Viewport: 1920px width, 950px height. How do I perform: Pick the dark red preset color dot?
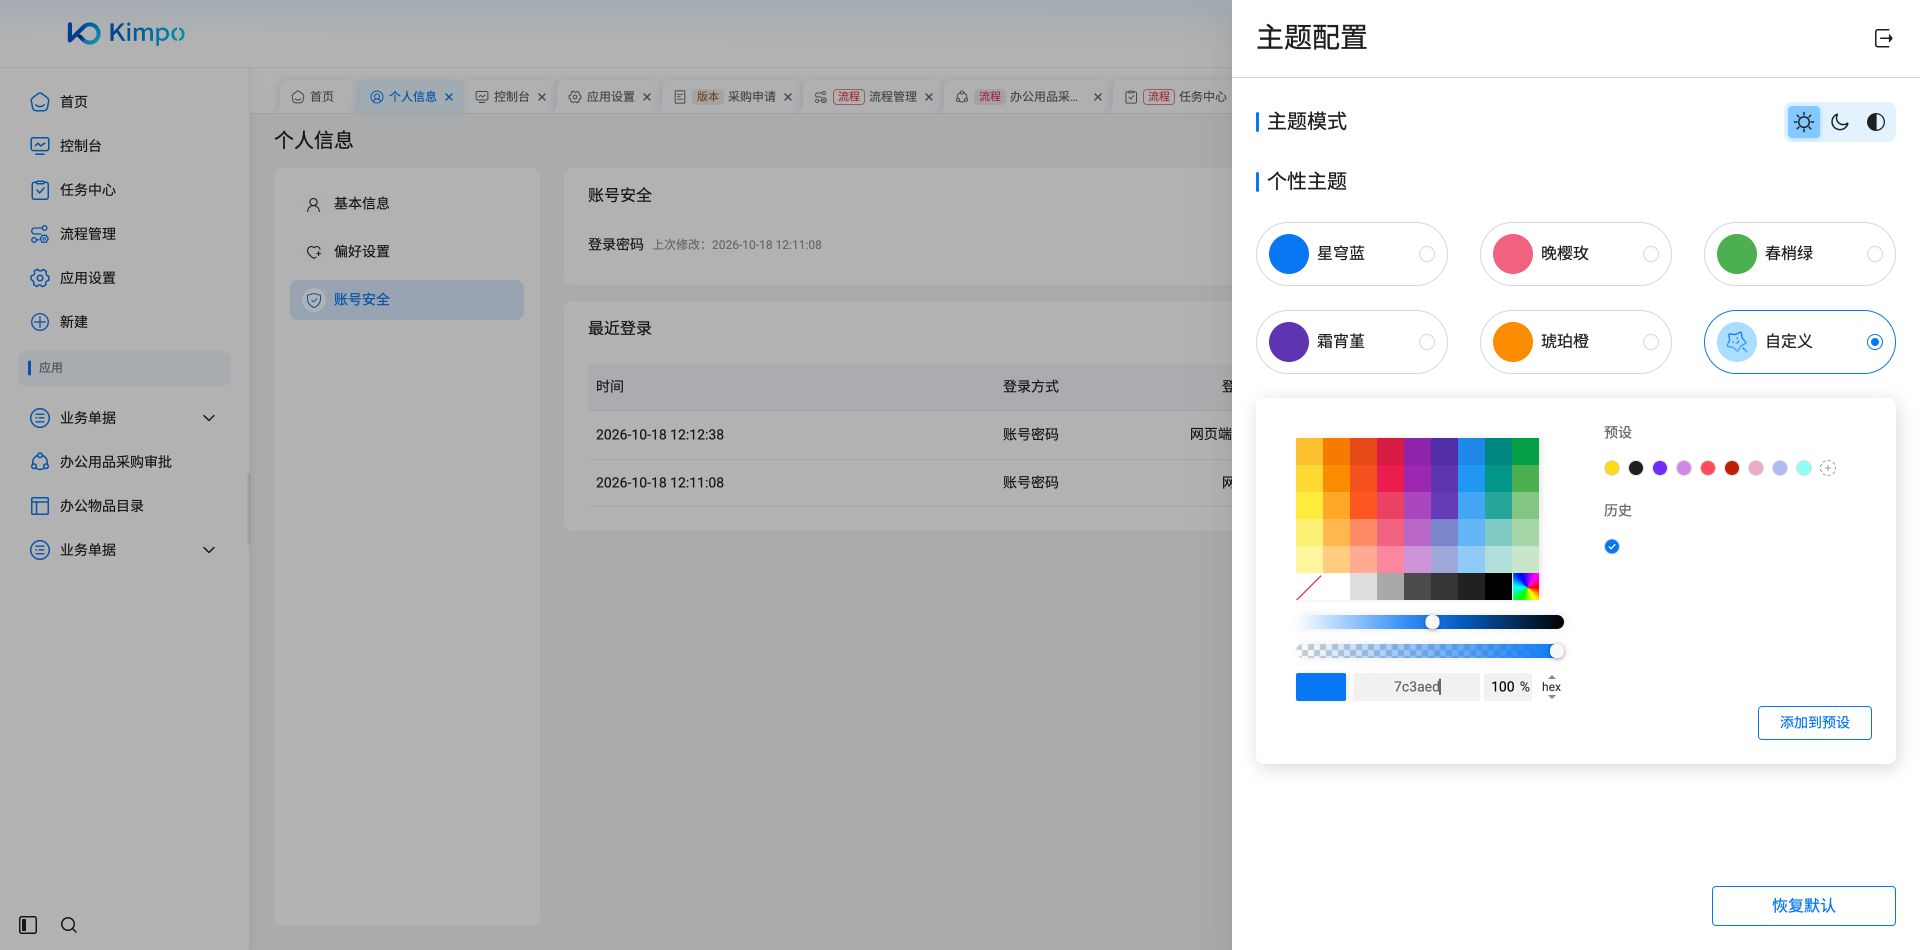[1732, 468]
